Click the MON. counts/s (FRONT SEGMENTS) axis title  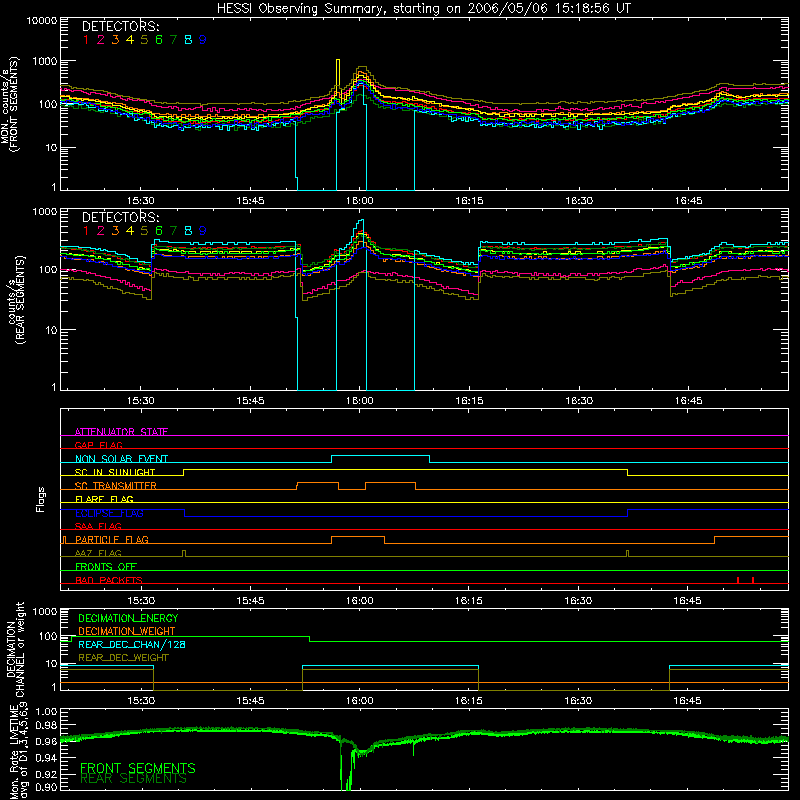(x=9, y=104)
